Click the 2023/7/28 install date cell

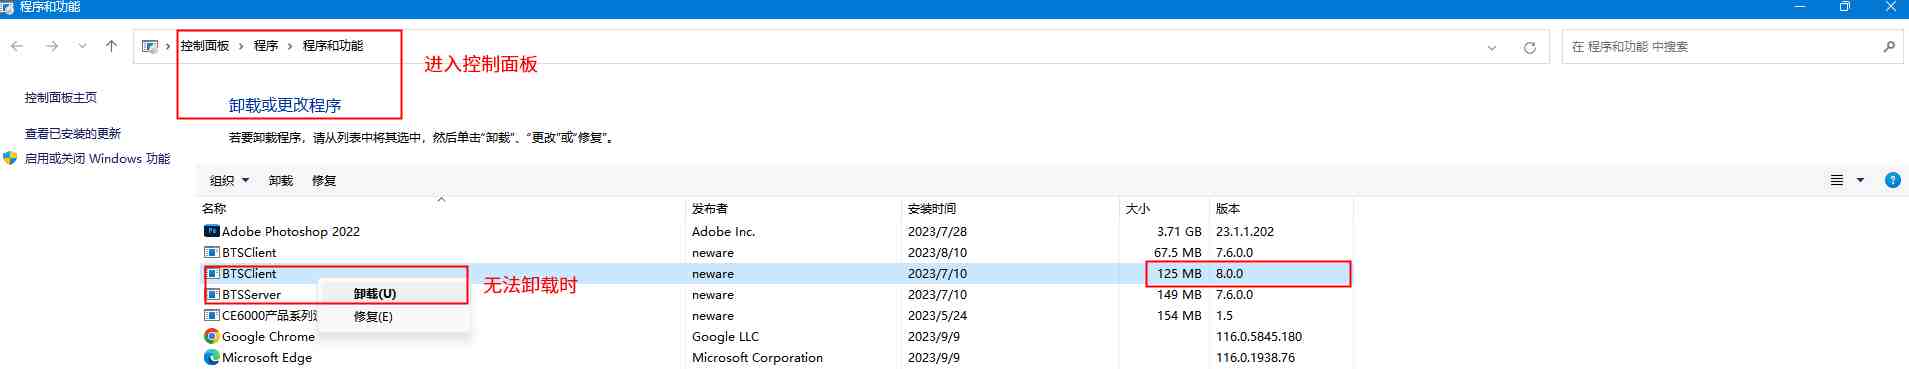[937, 231]
